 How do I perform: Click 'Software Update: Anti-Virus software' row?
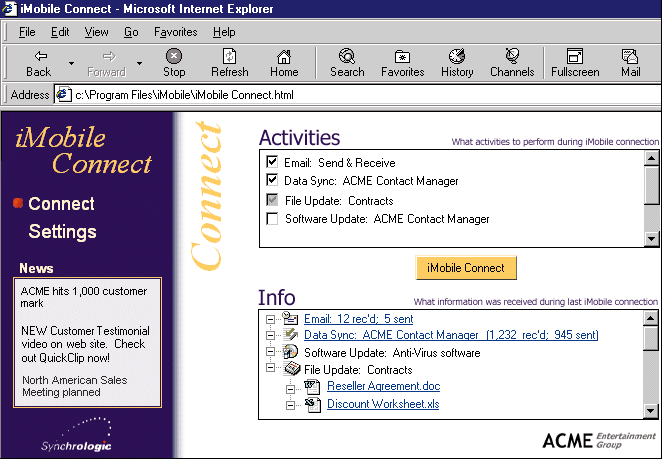click(392, 353)
